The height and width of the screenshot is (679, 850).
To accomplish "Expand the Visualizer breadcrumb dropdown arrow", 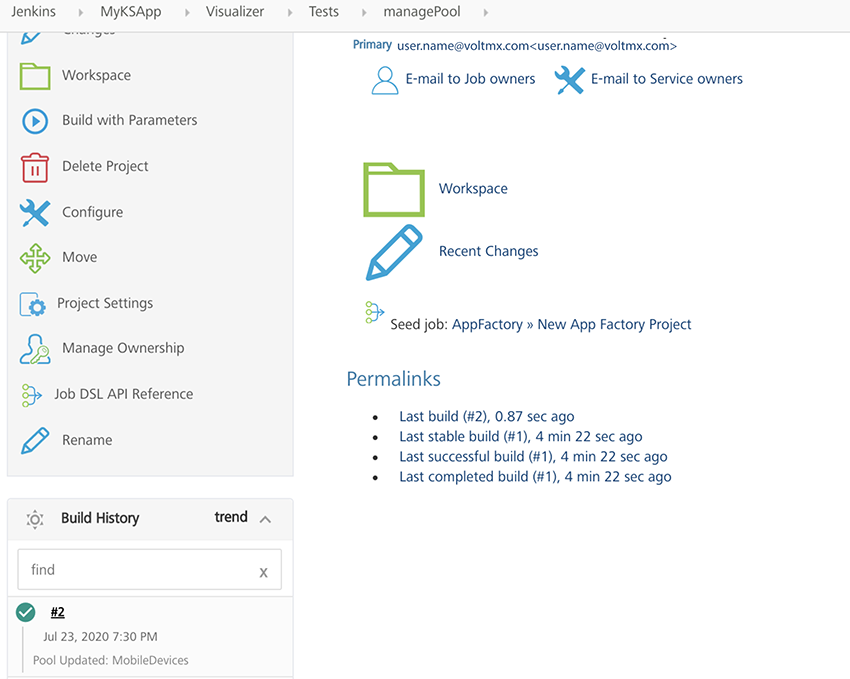I will coord(287,12).
